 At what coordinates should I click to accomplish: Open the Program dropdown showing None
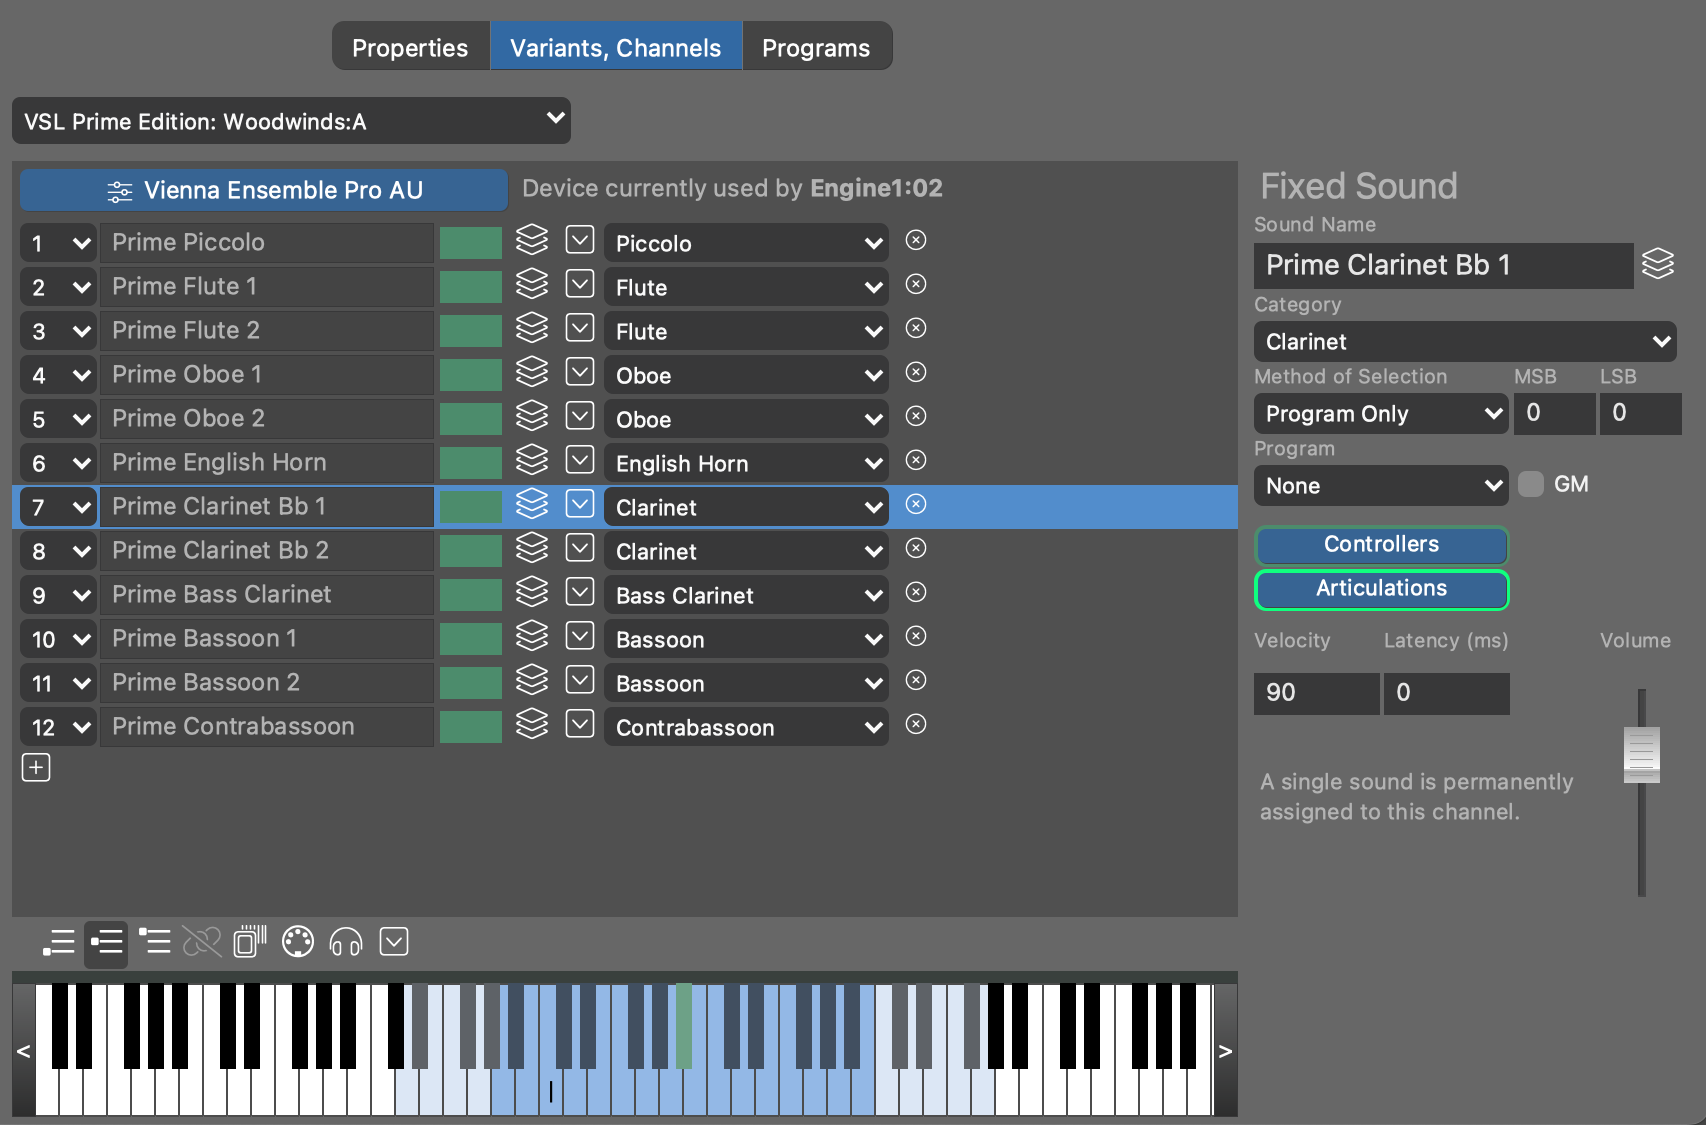click(1381, 486)
